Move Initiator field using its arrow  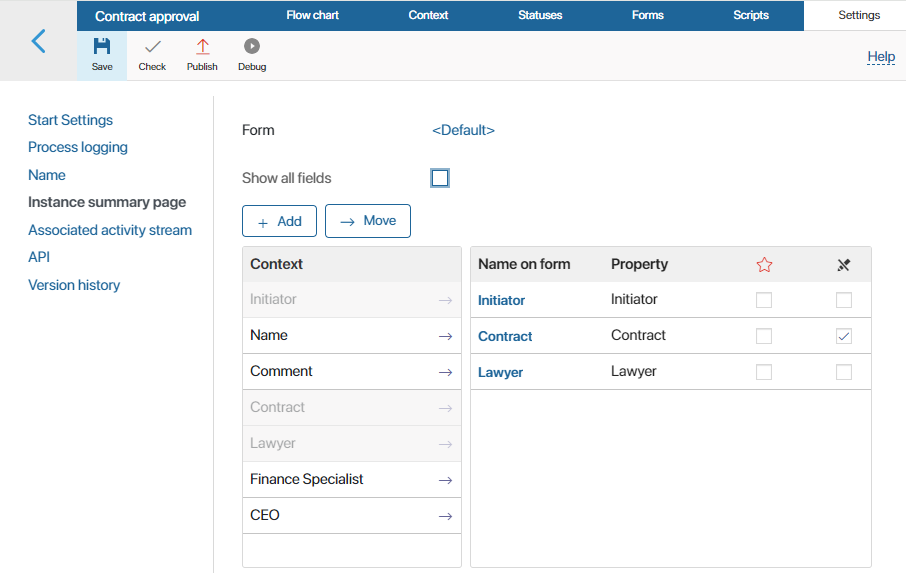[x=445, y=300]
